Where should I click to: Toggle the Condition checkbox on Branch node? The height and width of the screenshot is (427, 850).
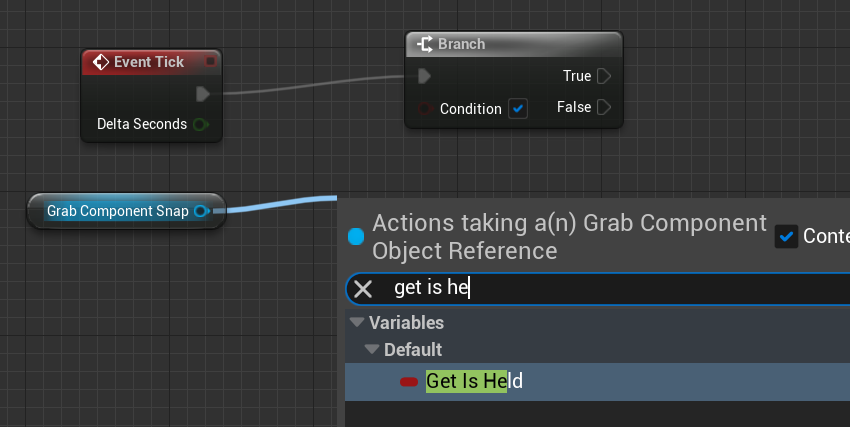[518, 108]
